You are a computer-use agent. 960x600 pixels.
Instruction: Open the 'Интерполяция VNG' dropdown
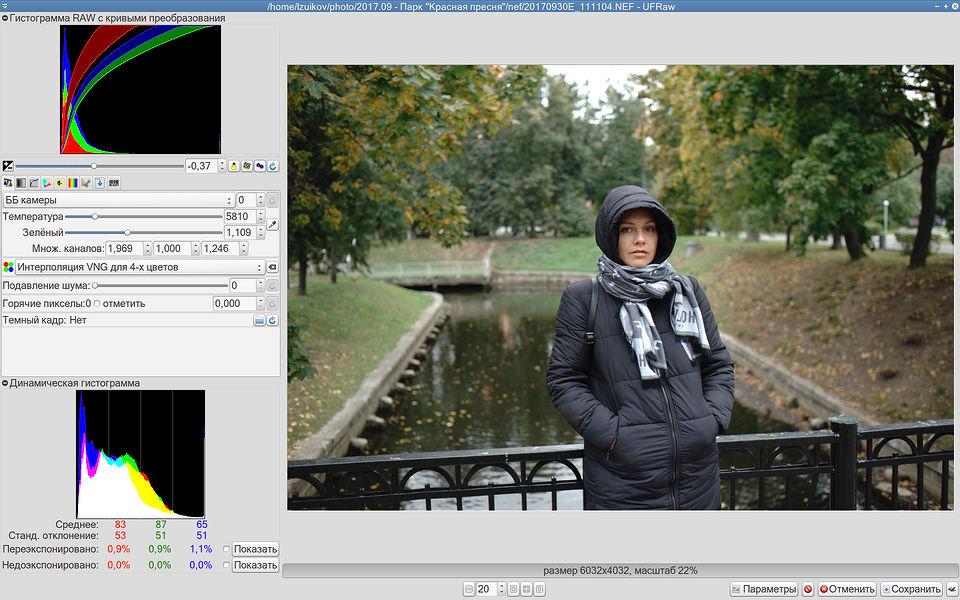click(140, 267)
